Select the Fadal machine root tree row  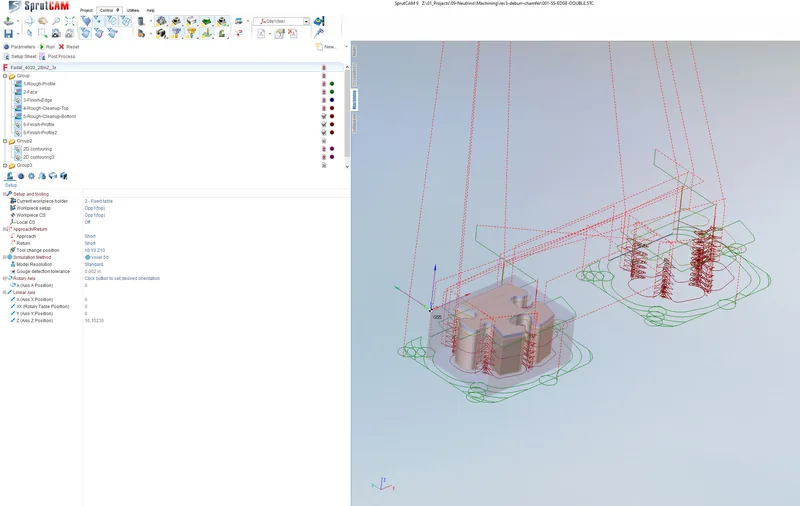coord(172,67)
